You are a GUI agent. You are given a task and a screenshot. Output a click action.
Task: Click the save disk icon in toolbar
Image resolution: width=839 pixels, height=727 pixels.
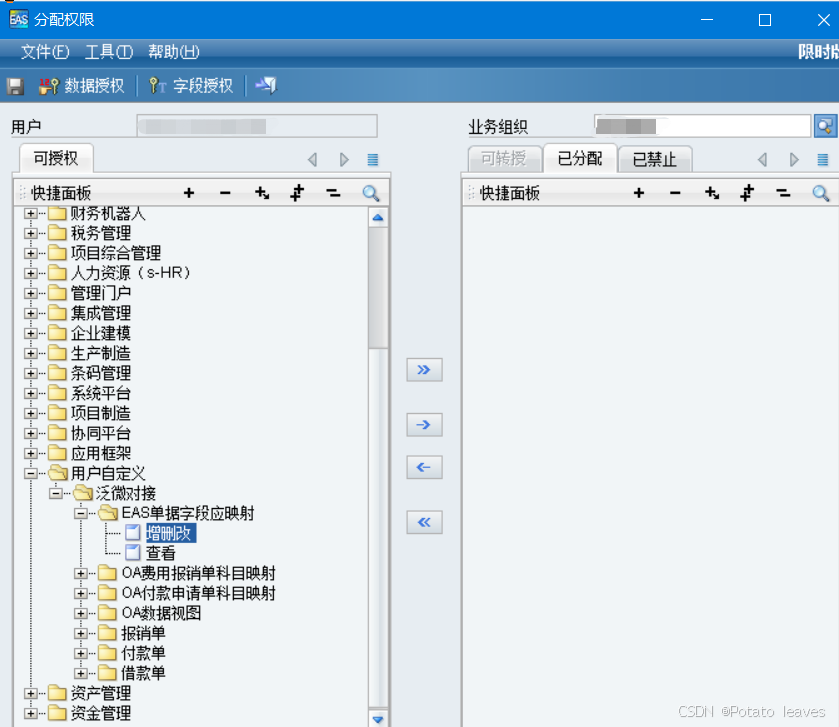tap(15, 86)
